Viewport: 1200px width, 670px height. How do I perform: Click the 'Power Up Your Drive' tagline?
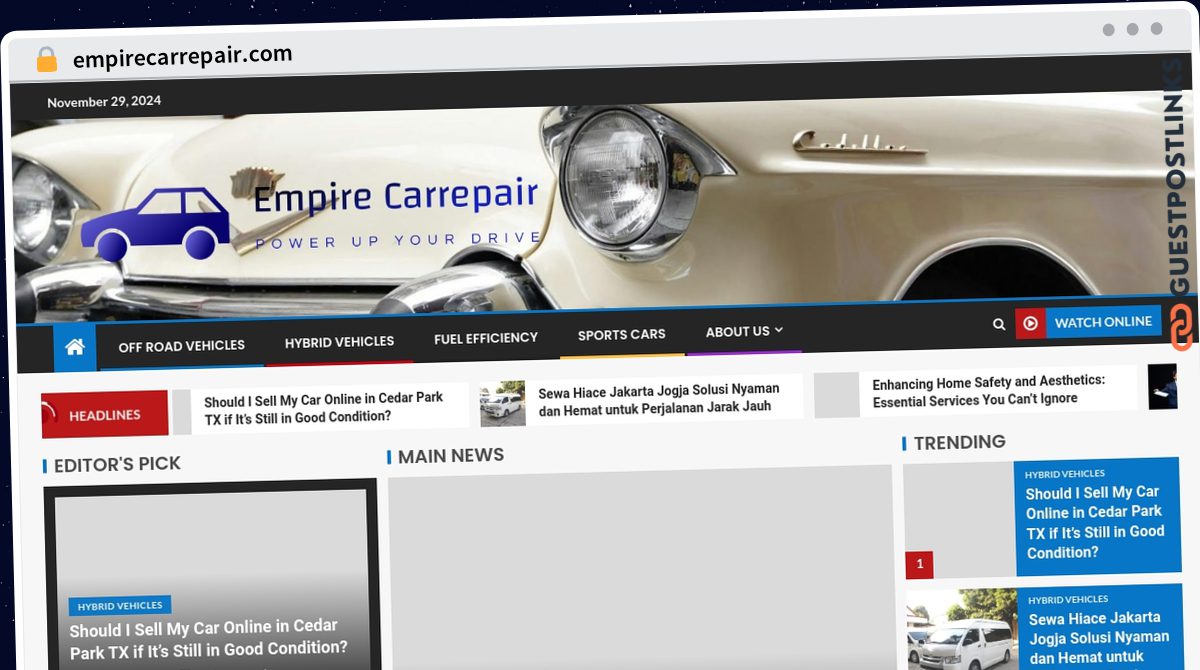coord(399,240)
